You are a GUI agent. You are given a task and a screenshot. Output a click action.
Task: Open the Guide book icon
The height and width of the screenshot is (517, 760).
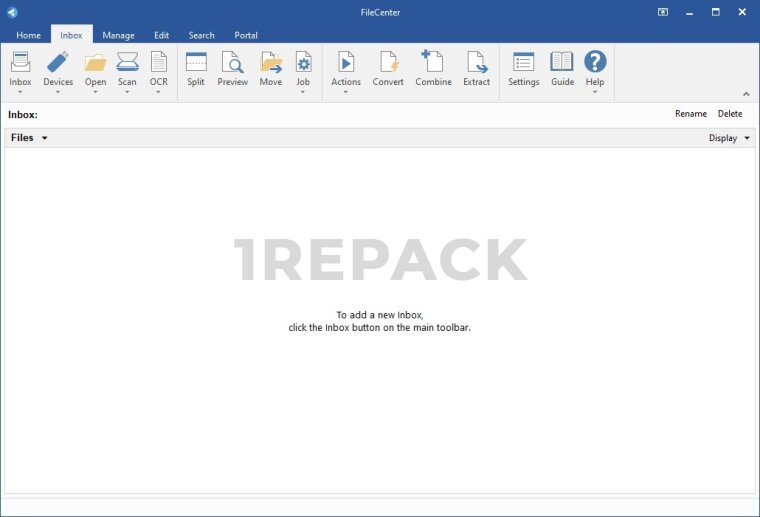tap(562, 63)
